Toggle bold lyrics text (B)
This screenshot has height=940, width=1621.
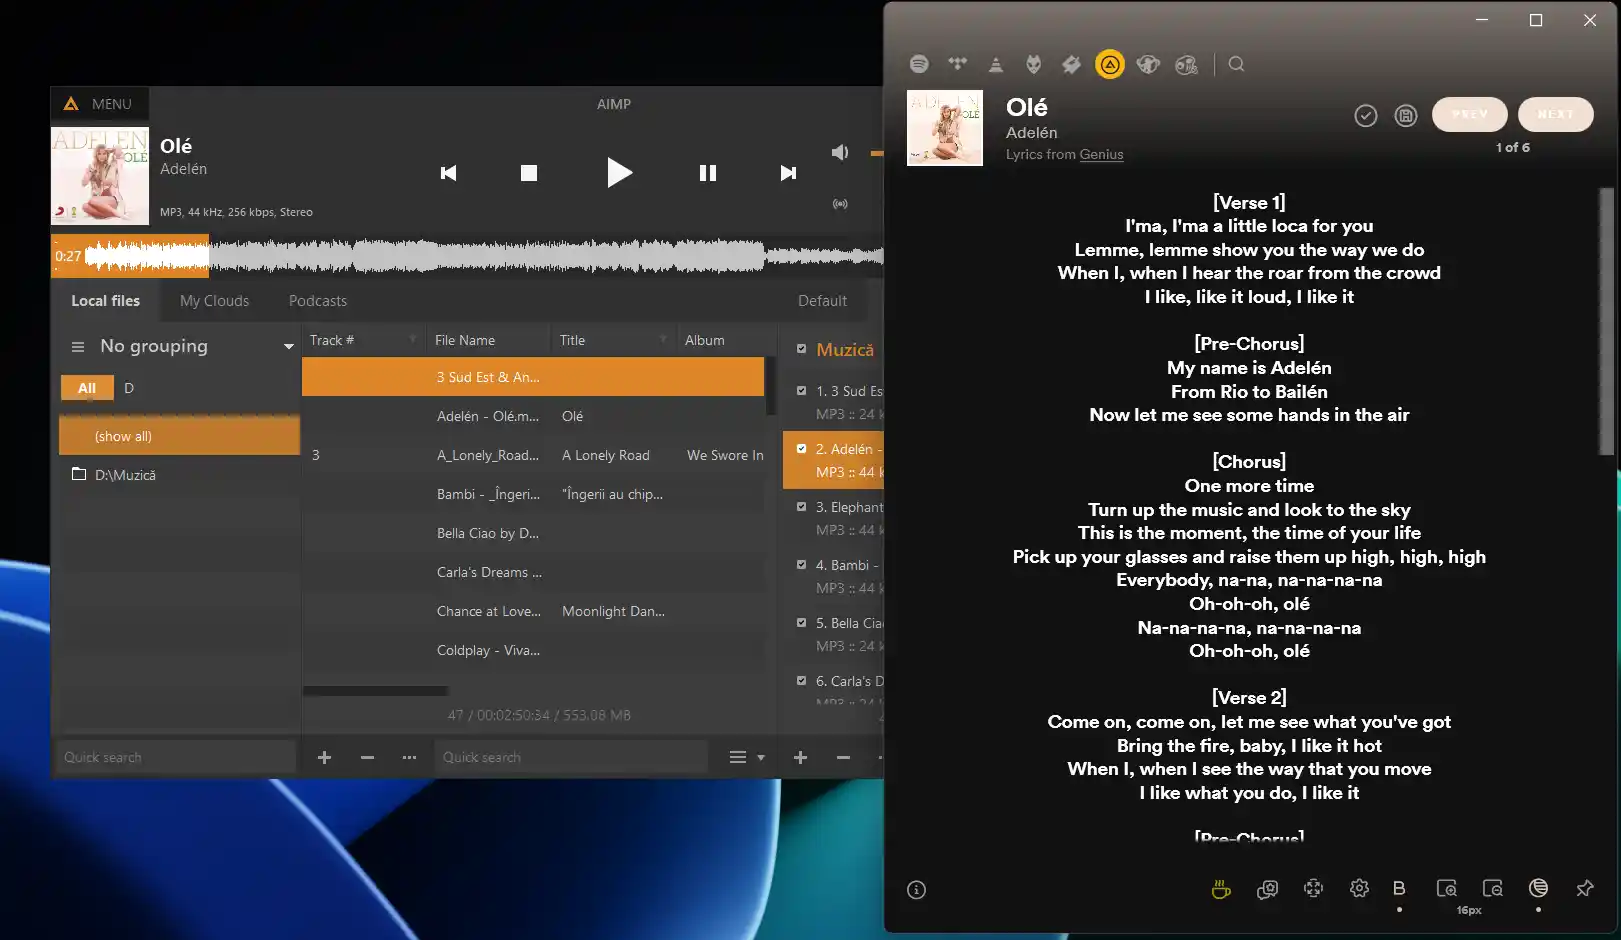coord(1399,888)
